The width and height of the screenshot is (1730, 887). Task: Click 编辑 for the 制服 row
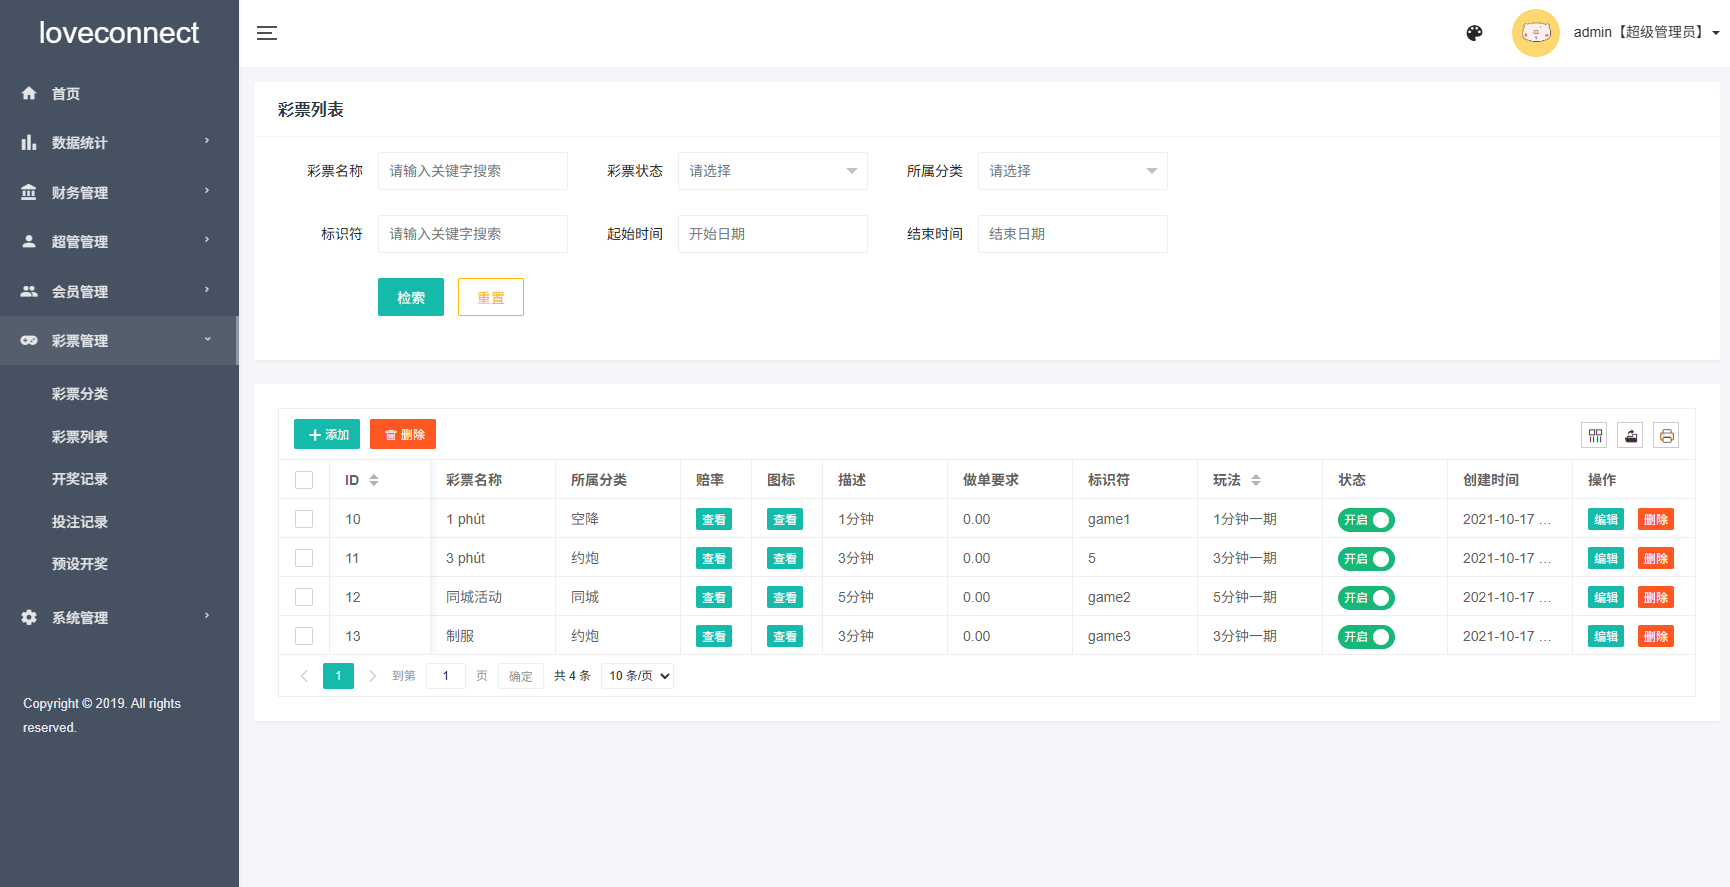click(x=1605, y=636)
